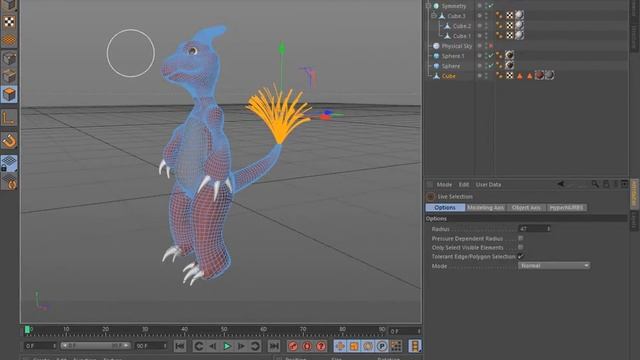Click the red material tag on Cube
Screen dimensions: 640x360
coord(539,75)
